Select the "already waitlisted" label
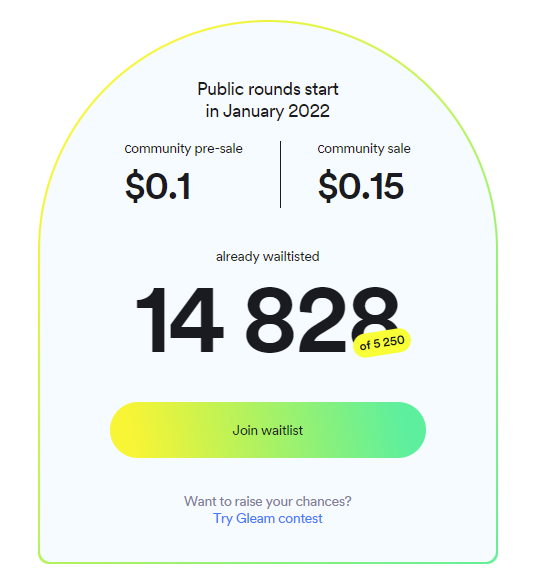The height and width of the screenshot is (586, 536). 268,256
